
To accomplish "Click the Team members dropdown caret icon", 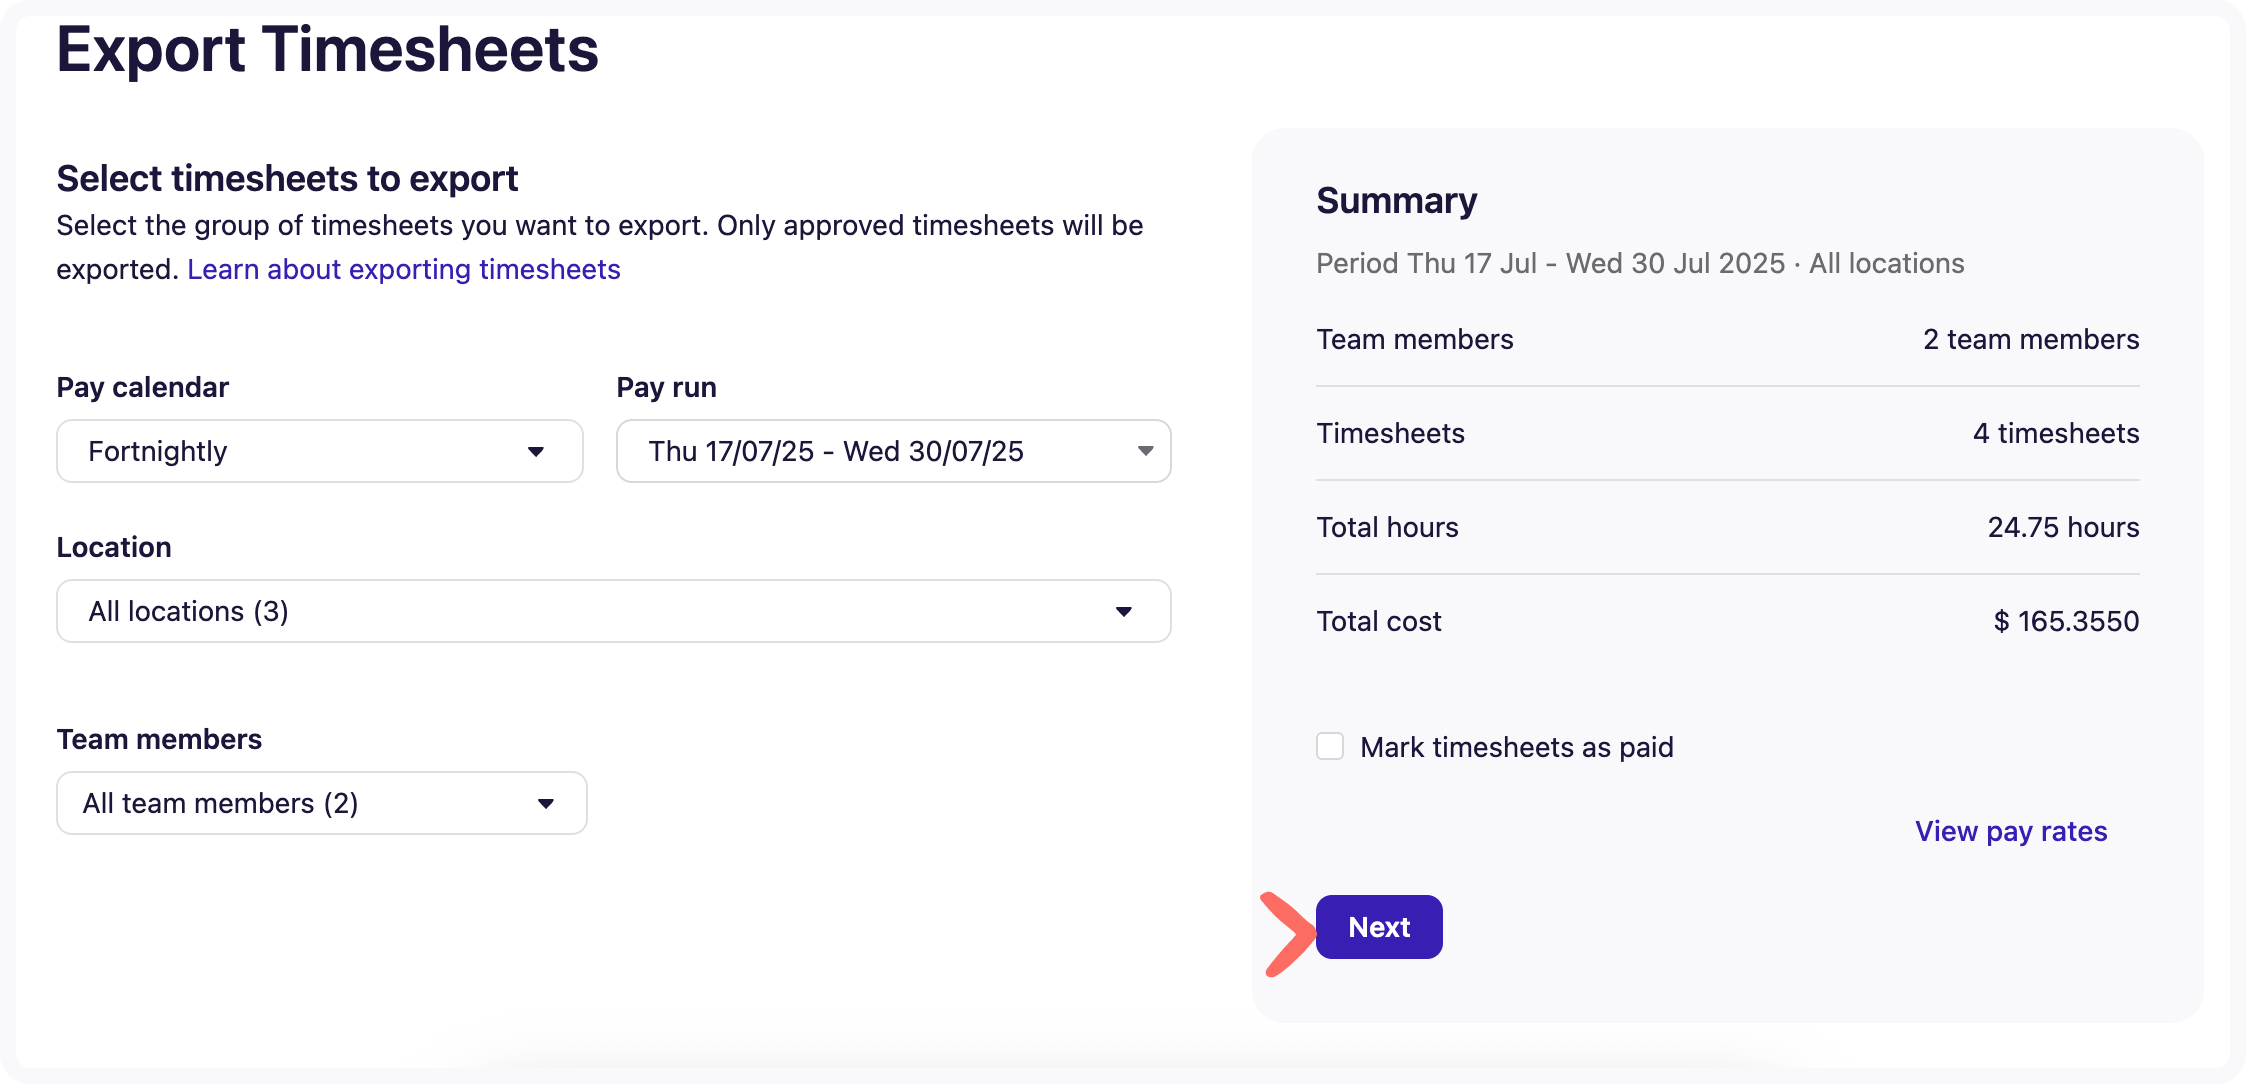I will [x=546, y=804].
